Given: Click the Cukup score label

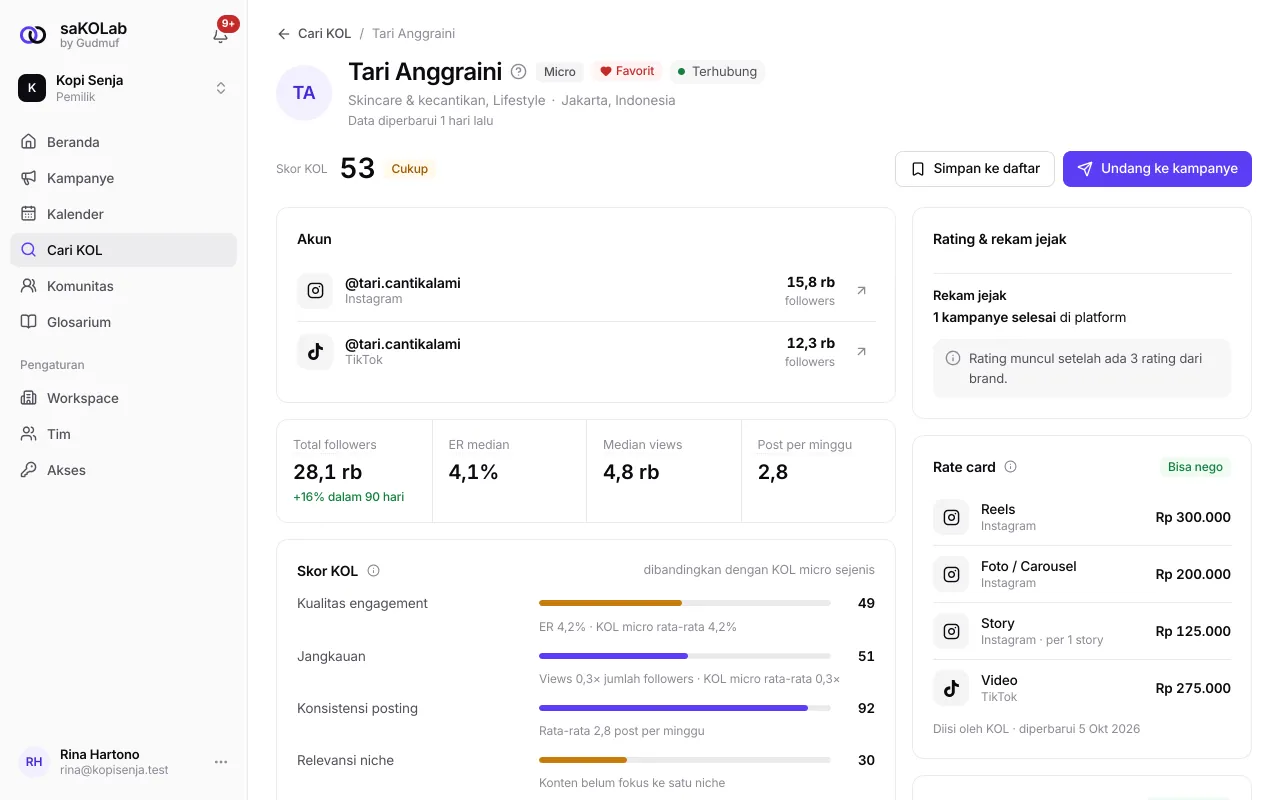Looking at the screenshot, I should coord(410,169).
